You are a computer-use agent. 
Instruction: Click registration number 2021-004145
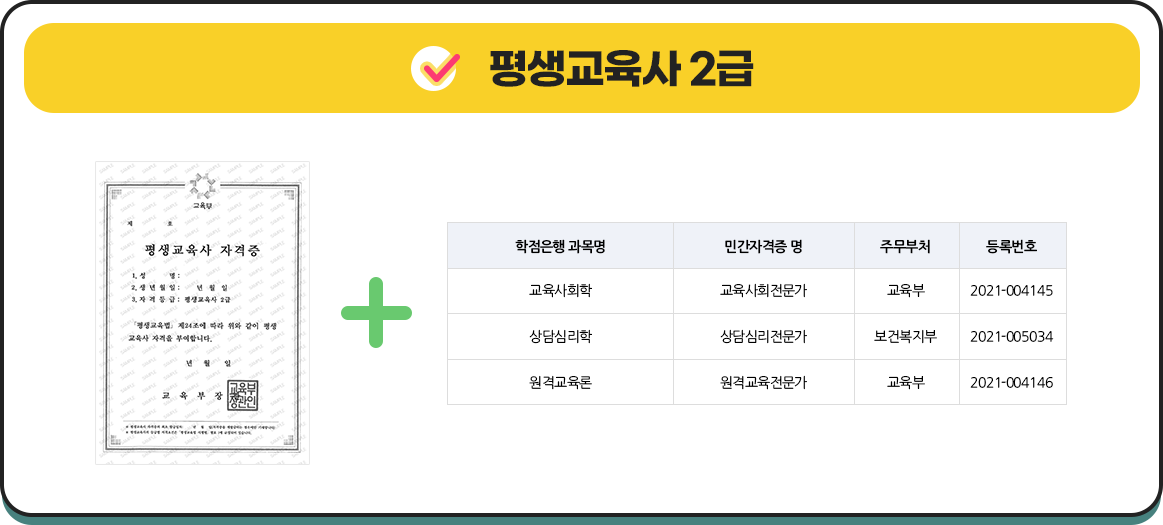[x=1012, y=291]
